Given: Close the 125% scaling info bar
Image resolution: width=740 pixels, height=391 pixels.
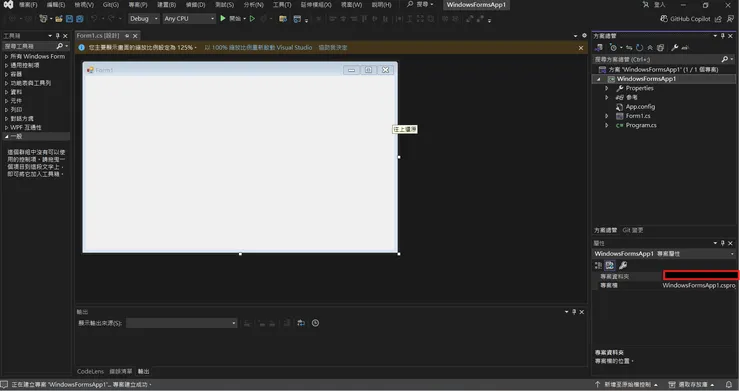Looking at the screenshot, I should pos(581,48).
